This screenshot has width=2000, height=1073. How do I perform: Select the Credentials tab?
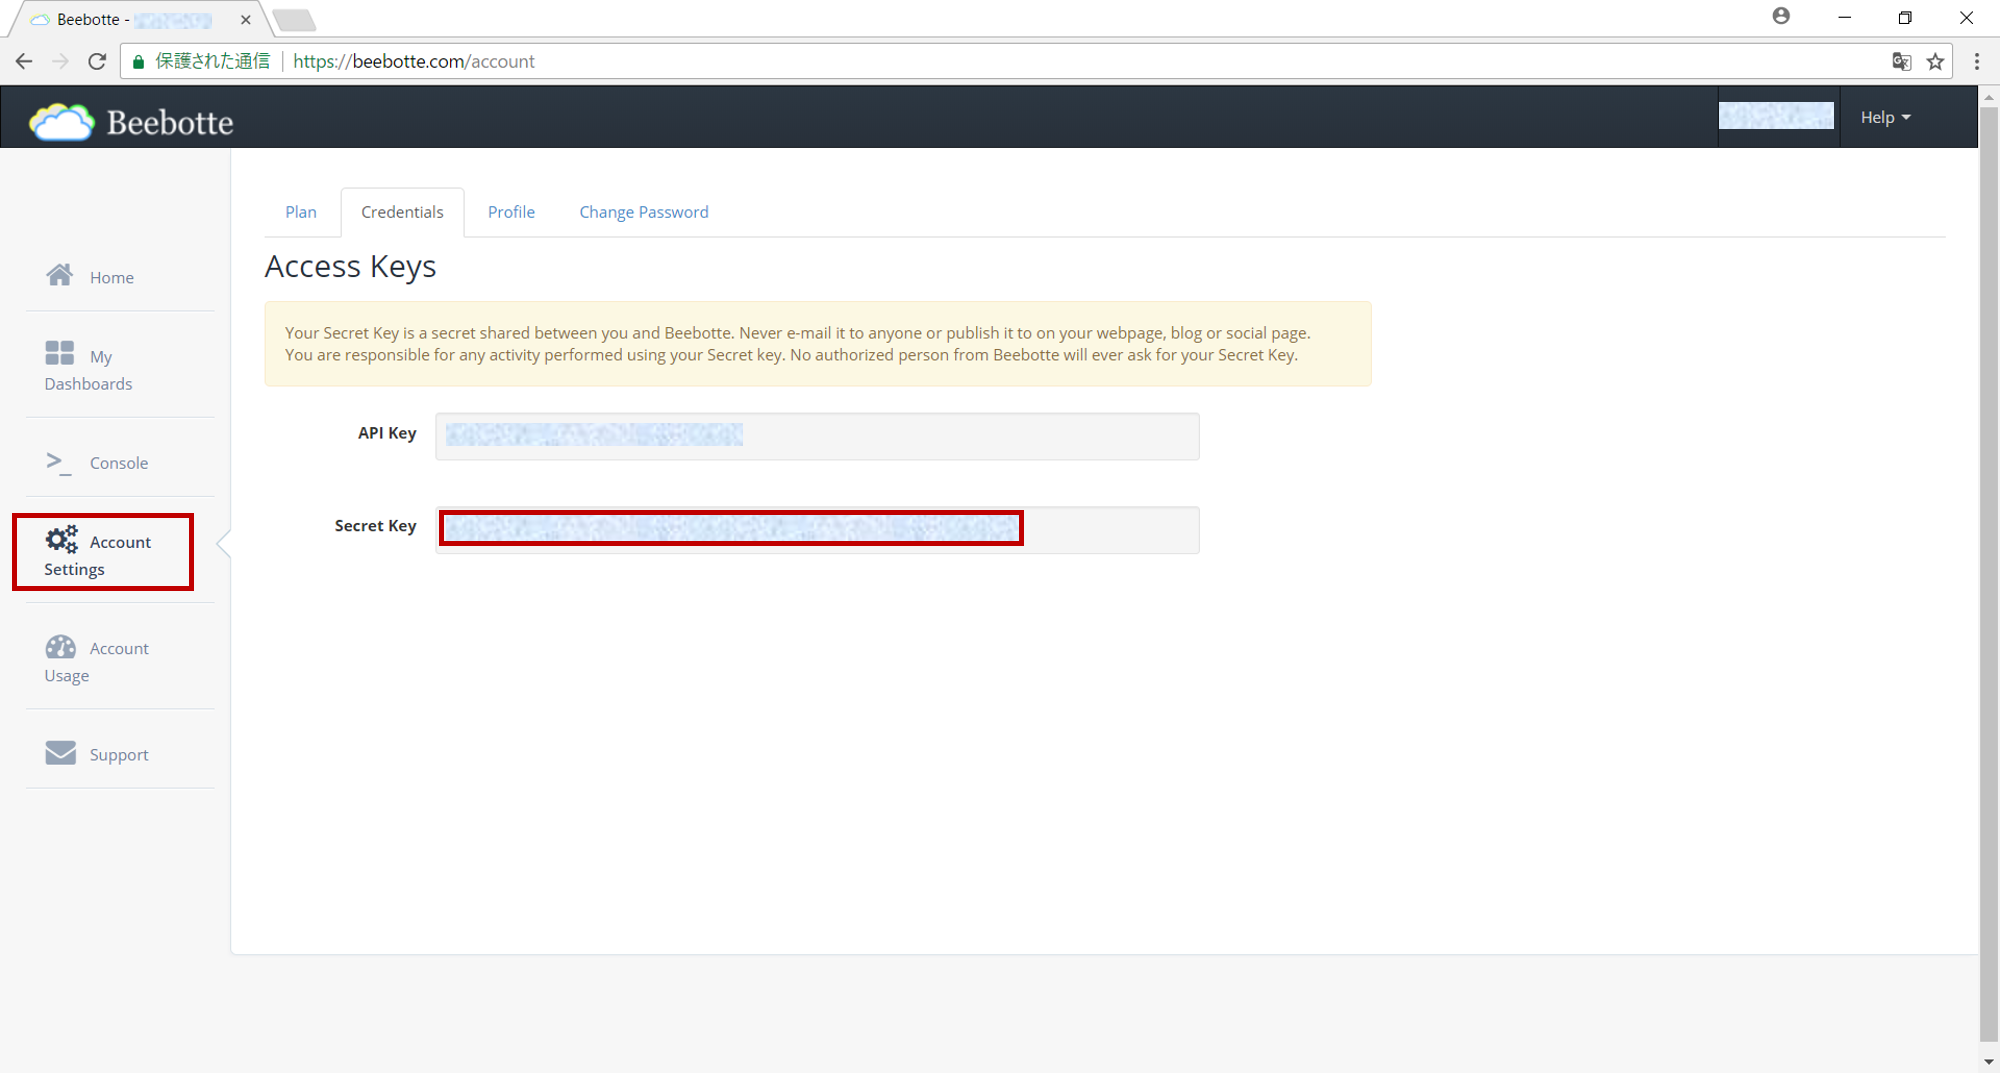click(402, 212)
